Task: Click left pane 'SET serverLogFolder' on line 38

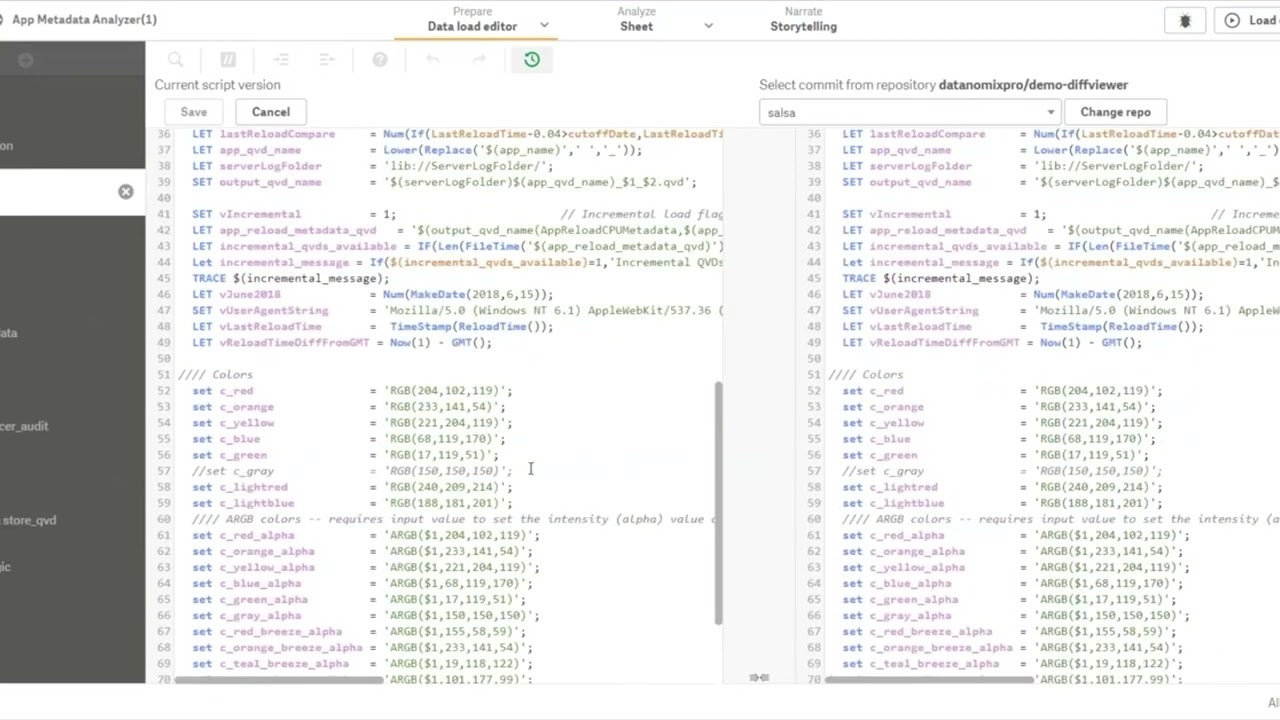Action: (257, 166)
